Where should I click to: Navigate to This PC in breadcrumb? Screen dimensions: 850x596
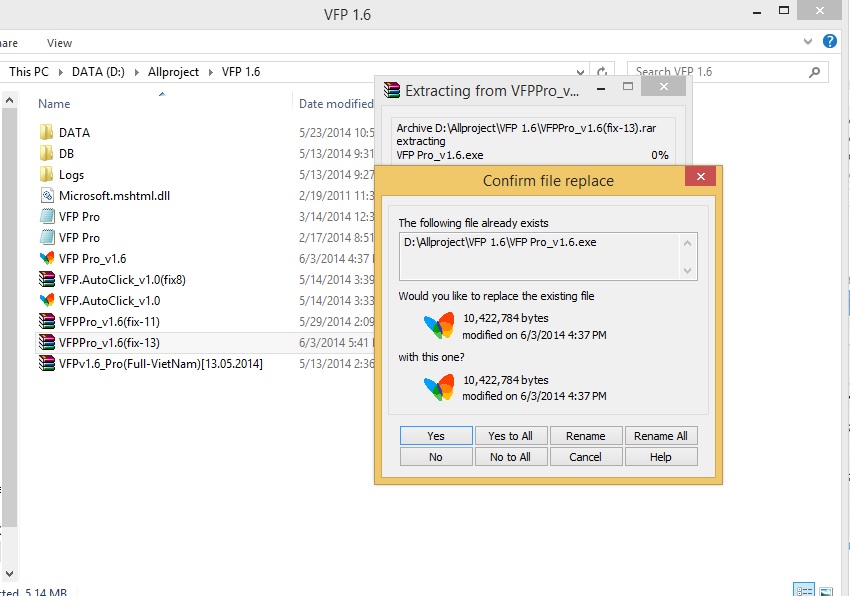29,72
